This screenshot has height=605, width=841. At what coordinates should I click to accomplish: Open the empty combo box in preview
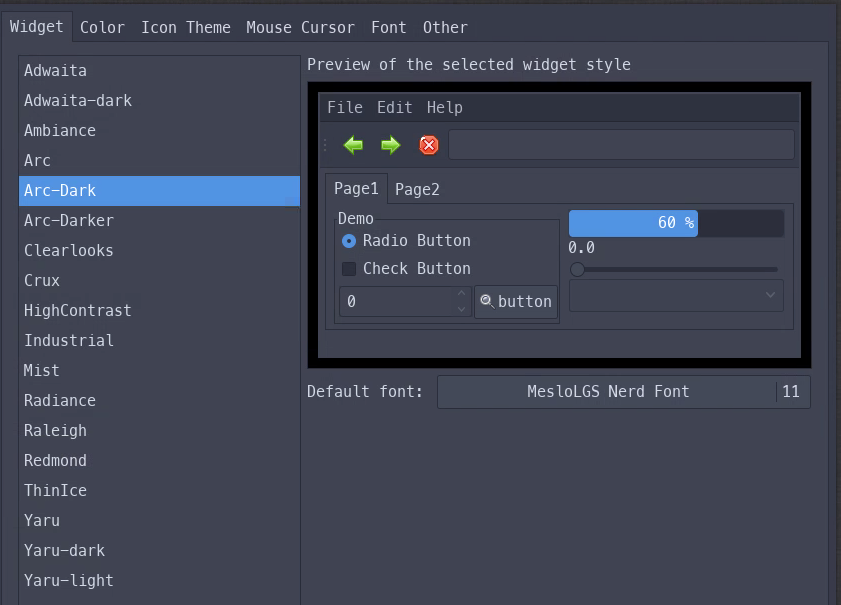click(676, 296)
